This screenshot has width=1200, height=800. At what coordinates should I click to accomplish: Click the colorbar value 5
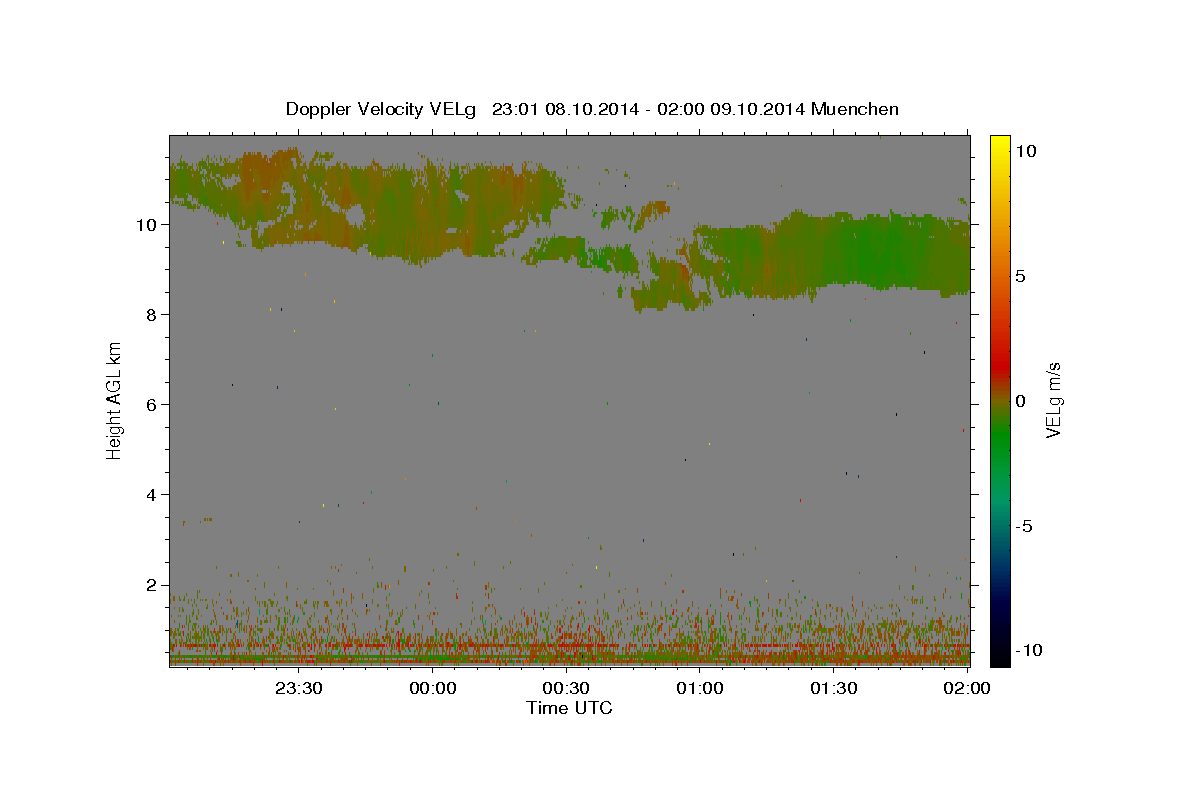[1020, 276]
